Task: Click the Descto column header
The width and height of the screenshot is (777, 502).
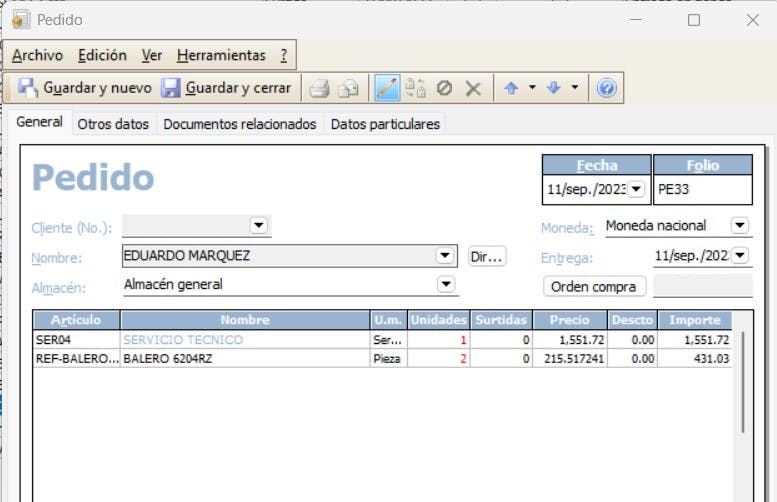Action: click(x=632, y=320)
